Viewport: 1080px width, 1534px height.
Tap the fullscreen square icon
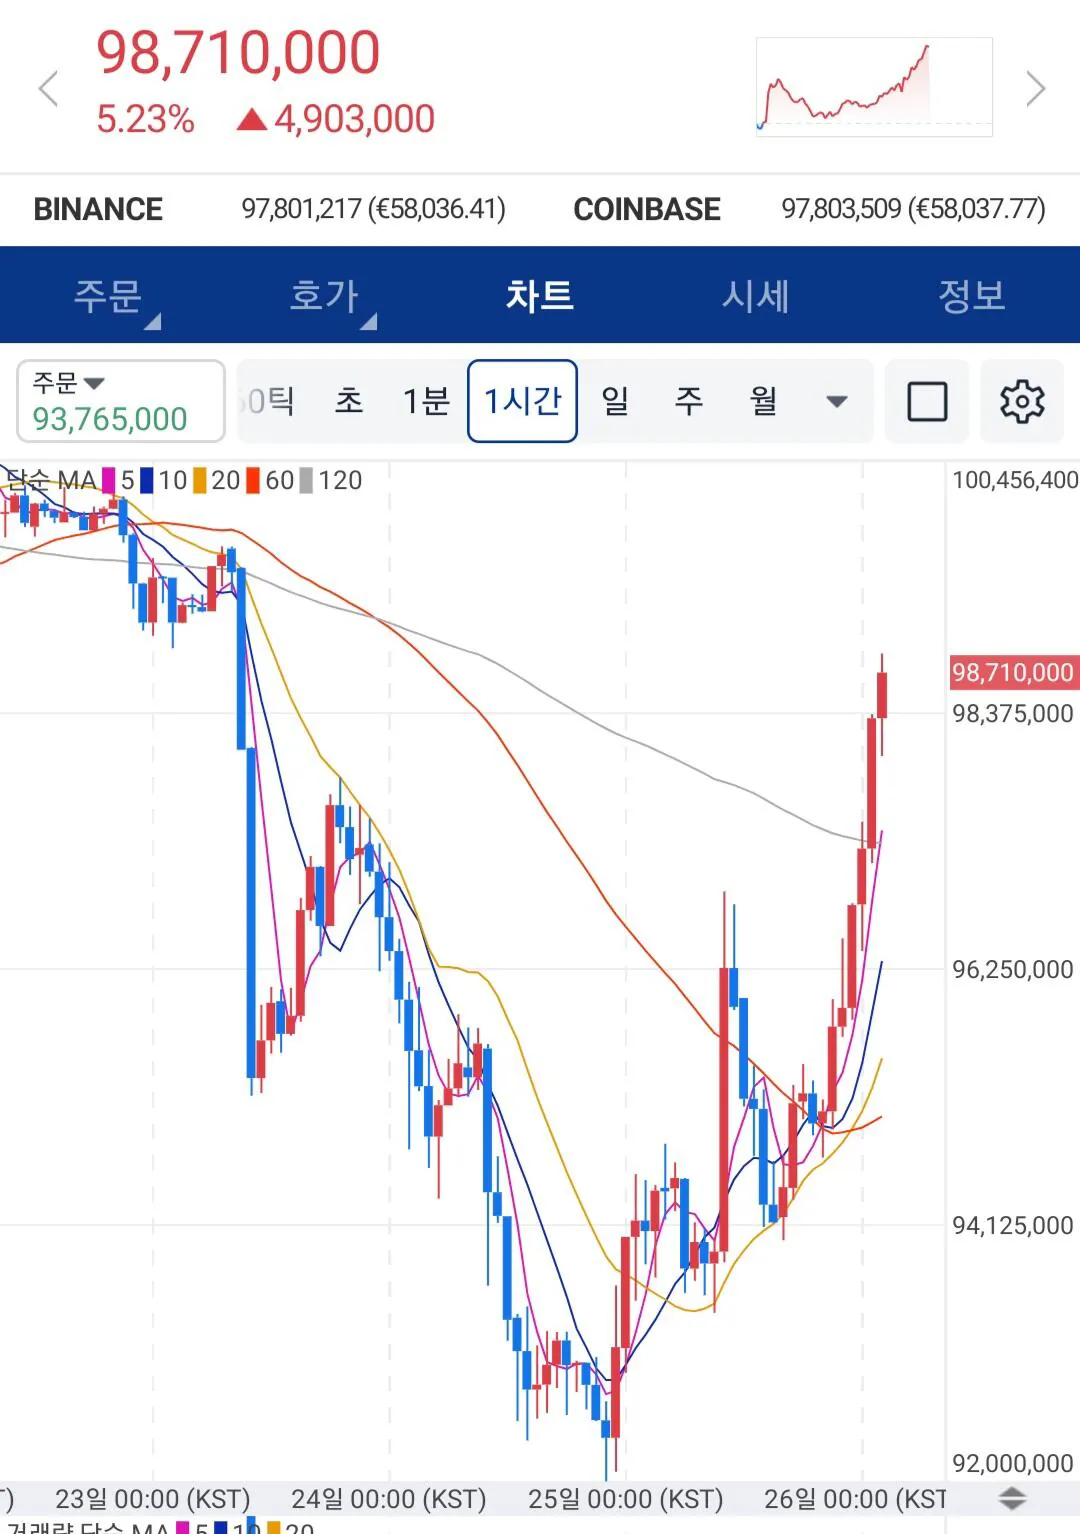(927, 402)
